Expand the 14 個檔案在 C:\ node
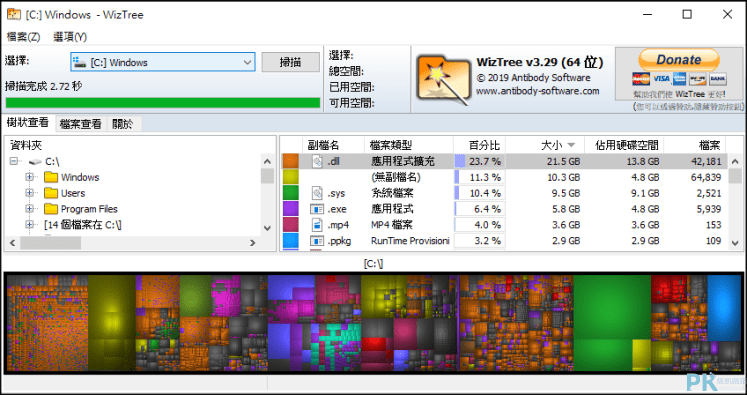747x395 pixels. click(x=30, y=224)
